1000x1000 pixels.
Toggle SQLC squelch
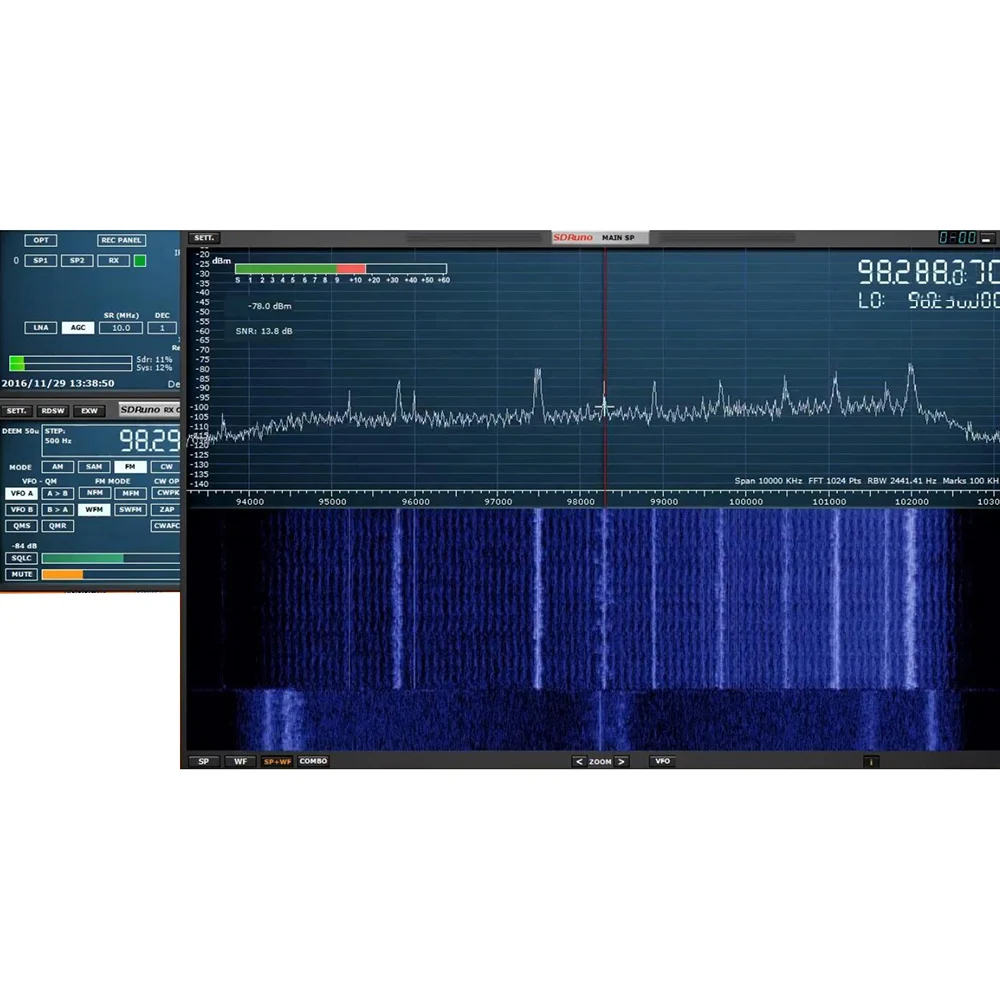(21, 558)
